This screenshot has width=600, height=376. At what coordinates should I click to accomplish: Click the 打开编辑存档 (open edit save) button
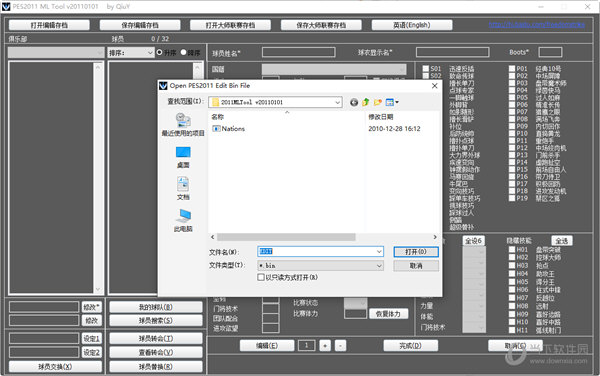tap(49, 25)
